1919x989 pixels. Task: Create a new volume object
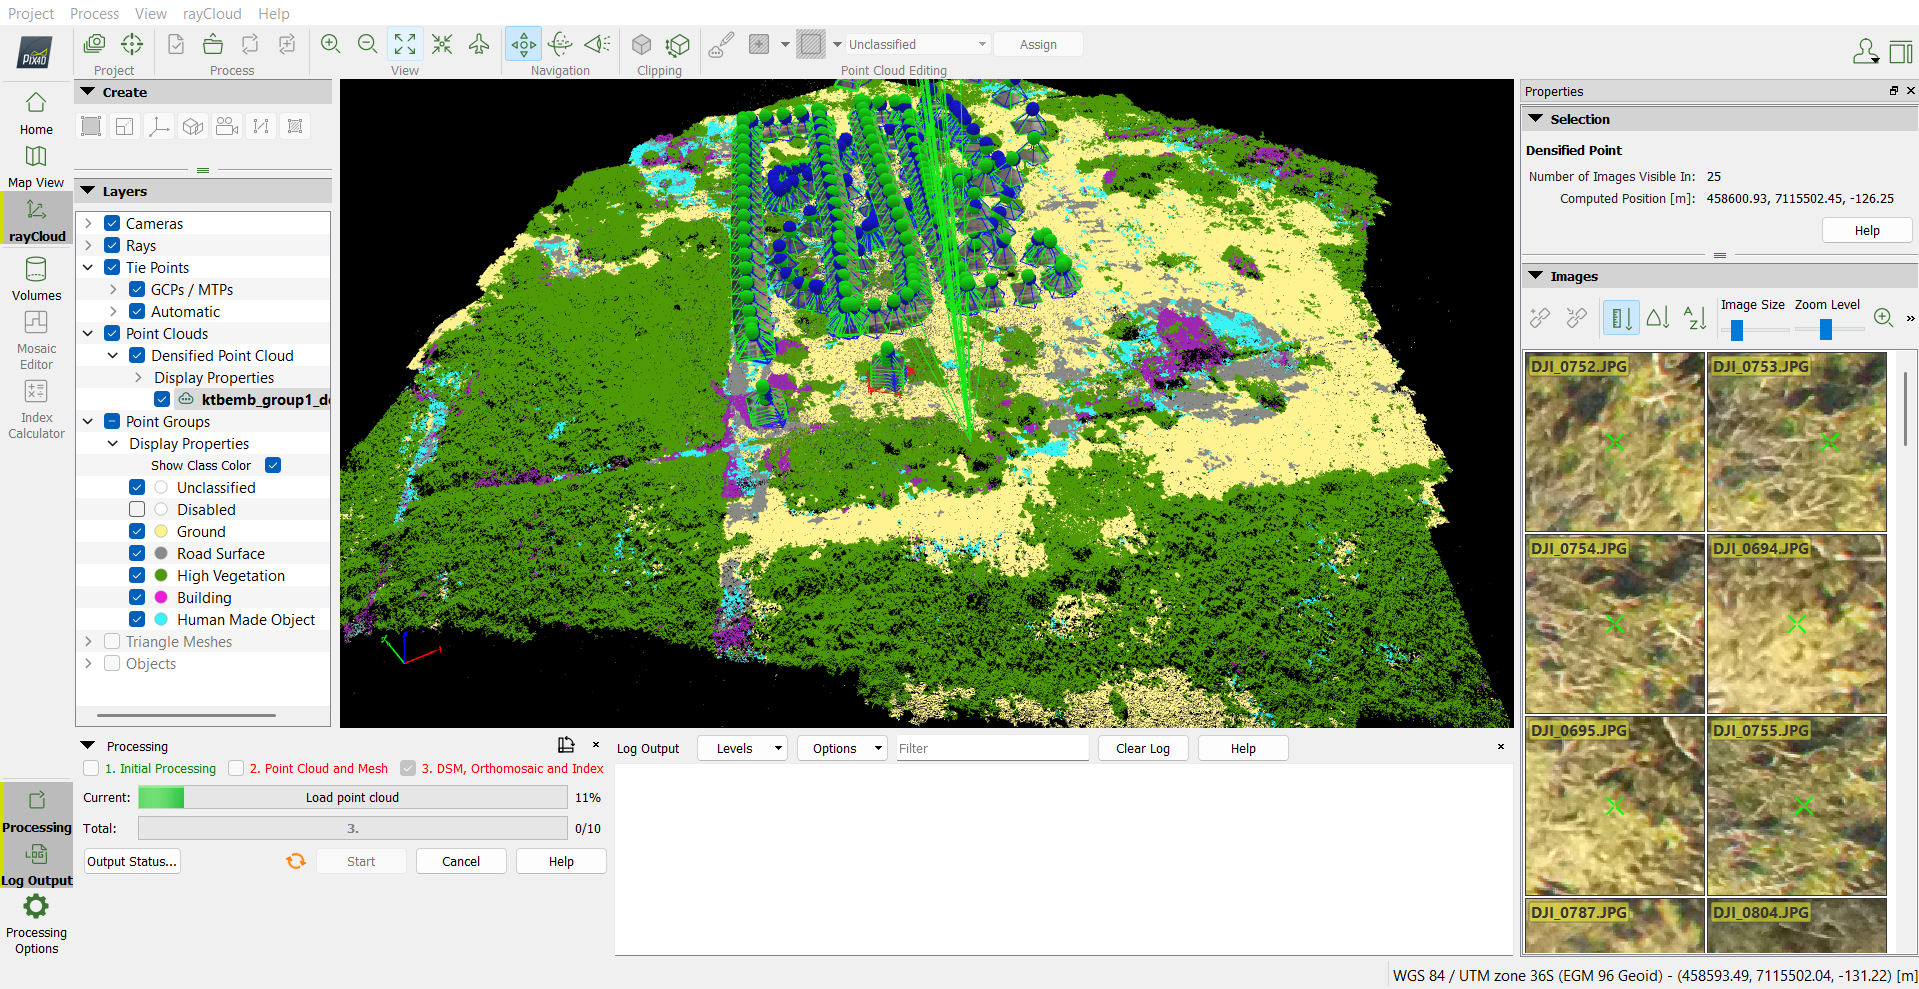coord(193,126)
